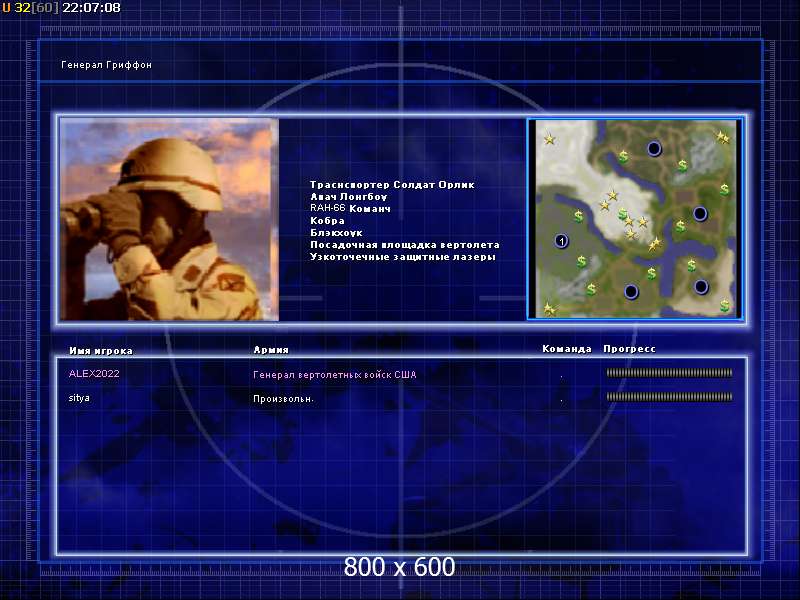Select the empty start circle at minimap bottom-right
This screenshot has height=600, width=800.
[x=701, y=287]
